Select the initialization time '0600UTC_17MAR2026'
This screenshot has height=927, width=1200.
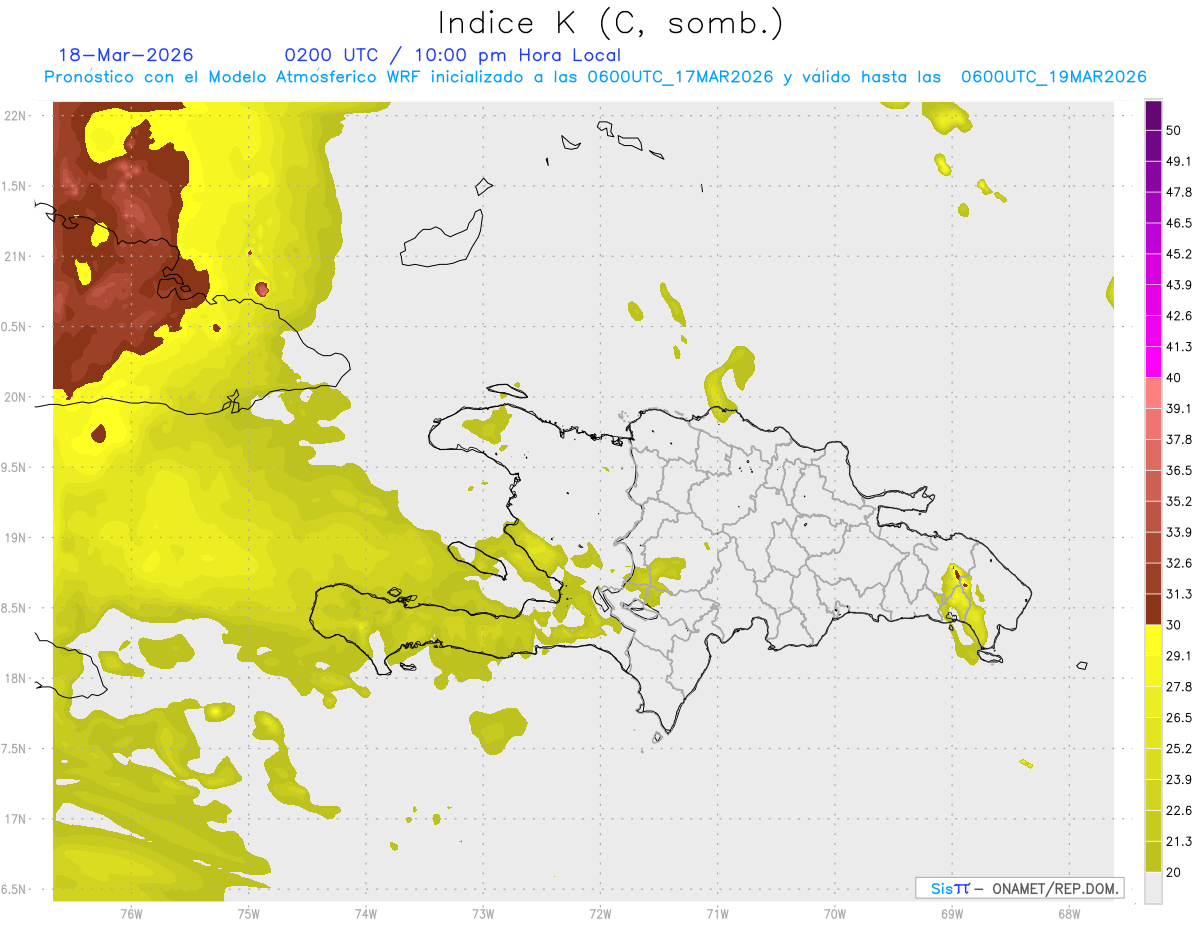pos(680,77)
